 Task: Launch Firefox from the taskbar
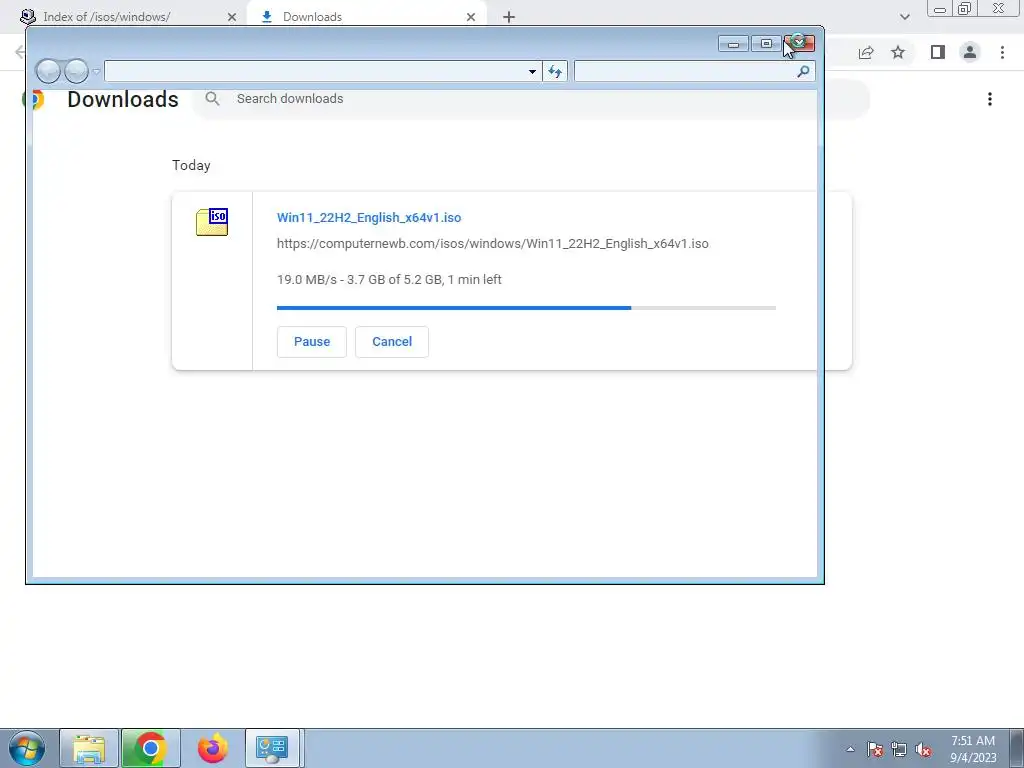212,748
